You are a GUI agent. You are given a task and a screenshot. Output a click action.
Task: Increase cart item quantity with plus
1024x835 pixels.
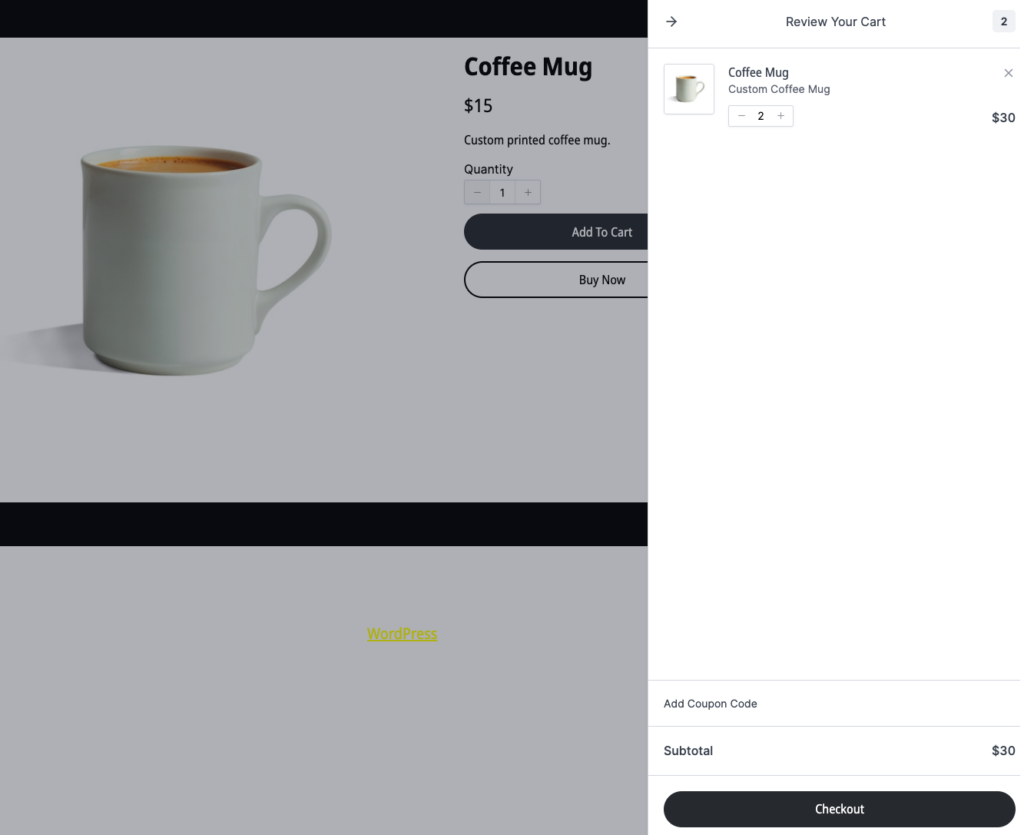tap(780, 116)
